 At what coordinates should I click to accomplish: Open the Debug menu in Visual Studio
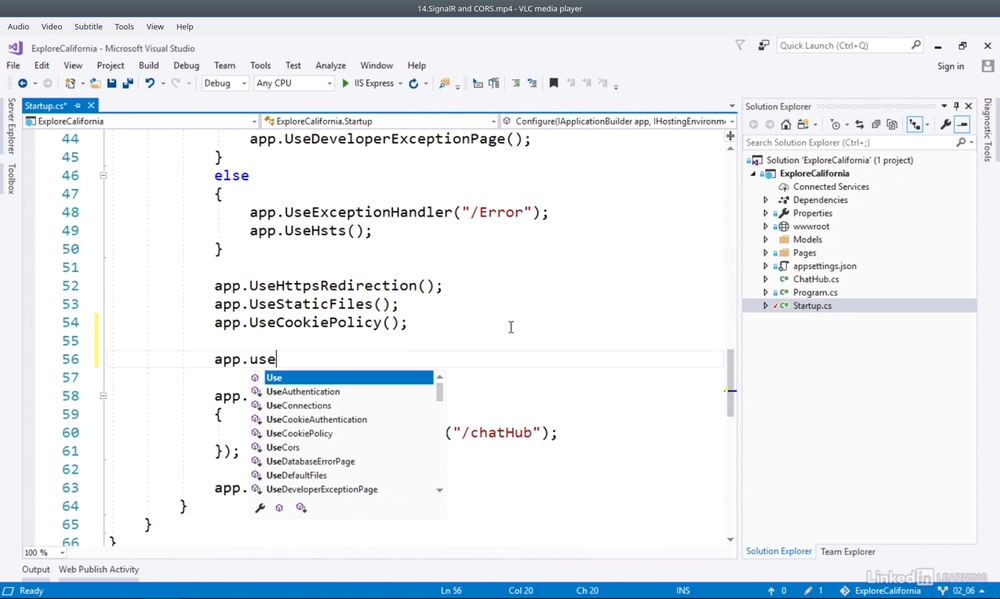186,66
